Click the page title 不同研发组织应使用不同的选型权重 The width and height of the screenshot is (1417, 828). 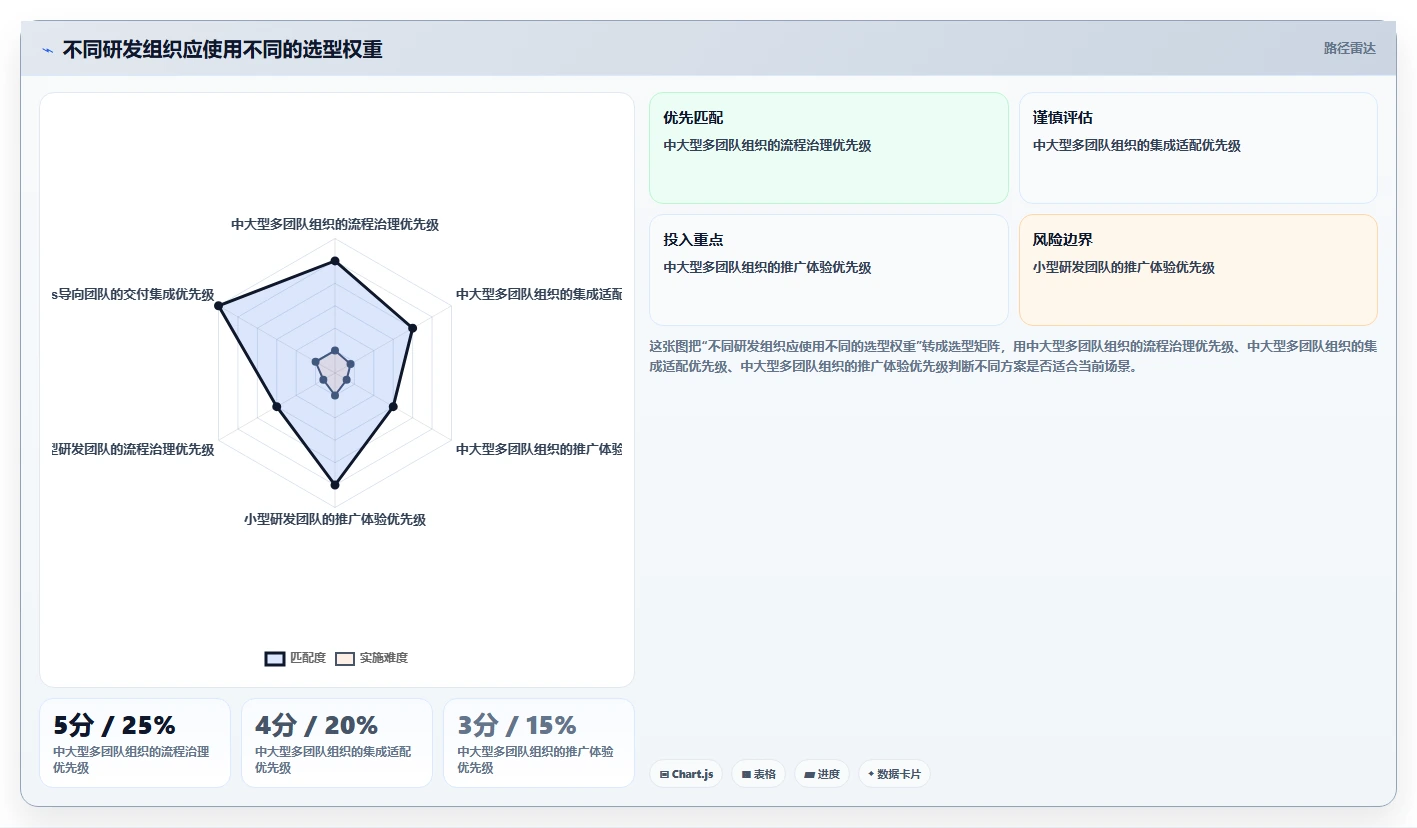223,50
